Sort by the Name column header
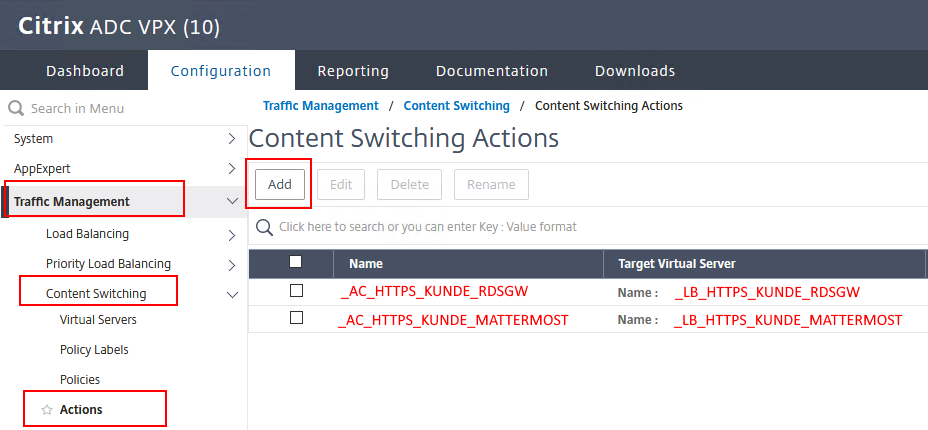 click(366, 264)
